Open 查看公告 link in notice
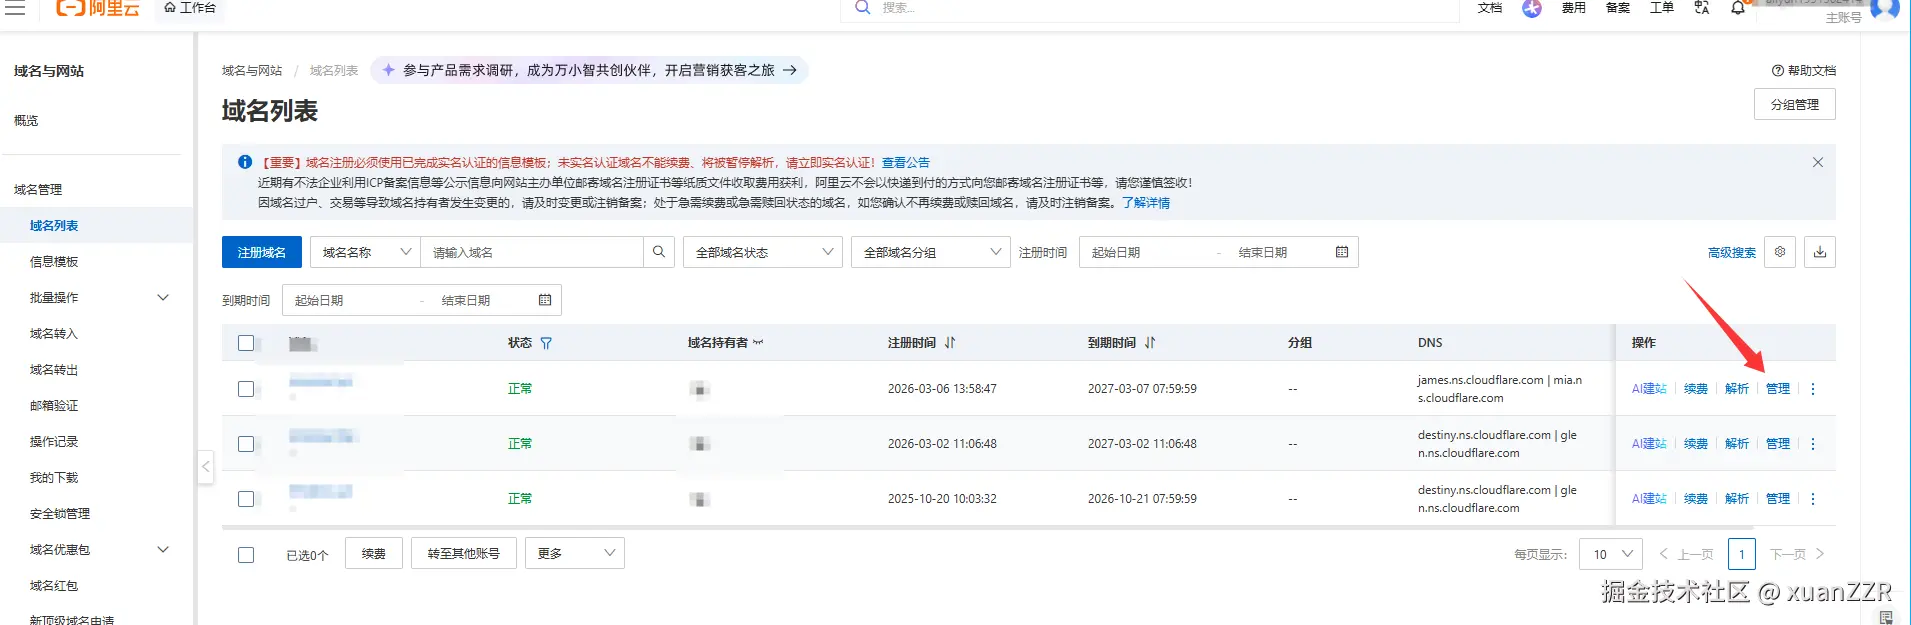Viewport: 1911px width, 625px height. [906, 162]
